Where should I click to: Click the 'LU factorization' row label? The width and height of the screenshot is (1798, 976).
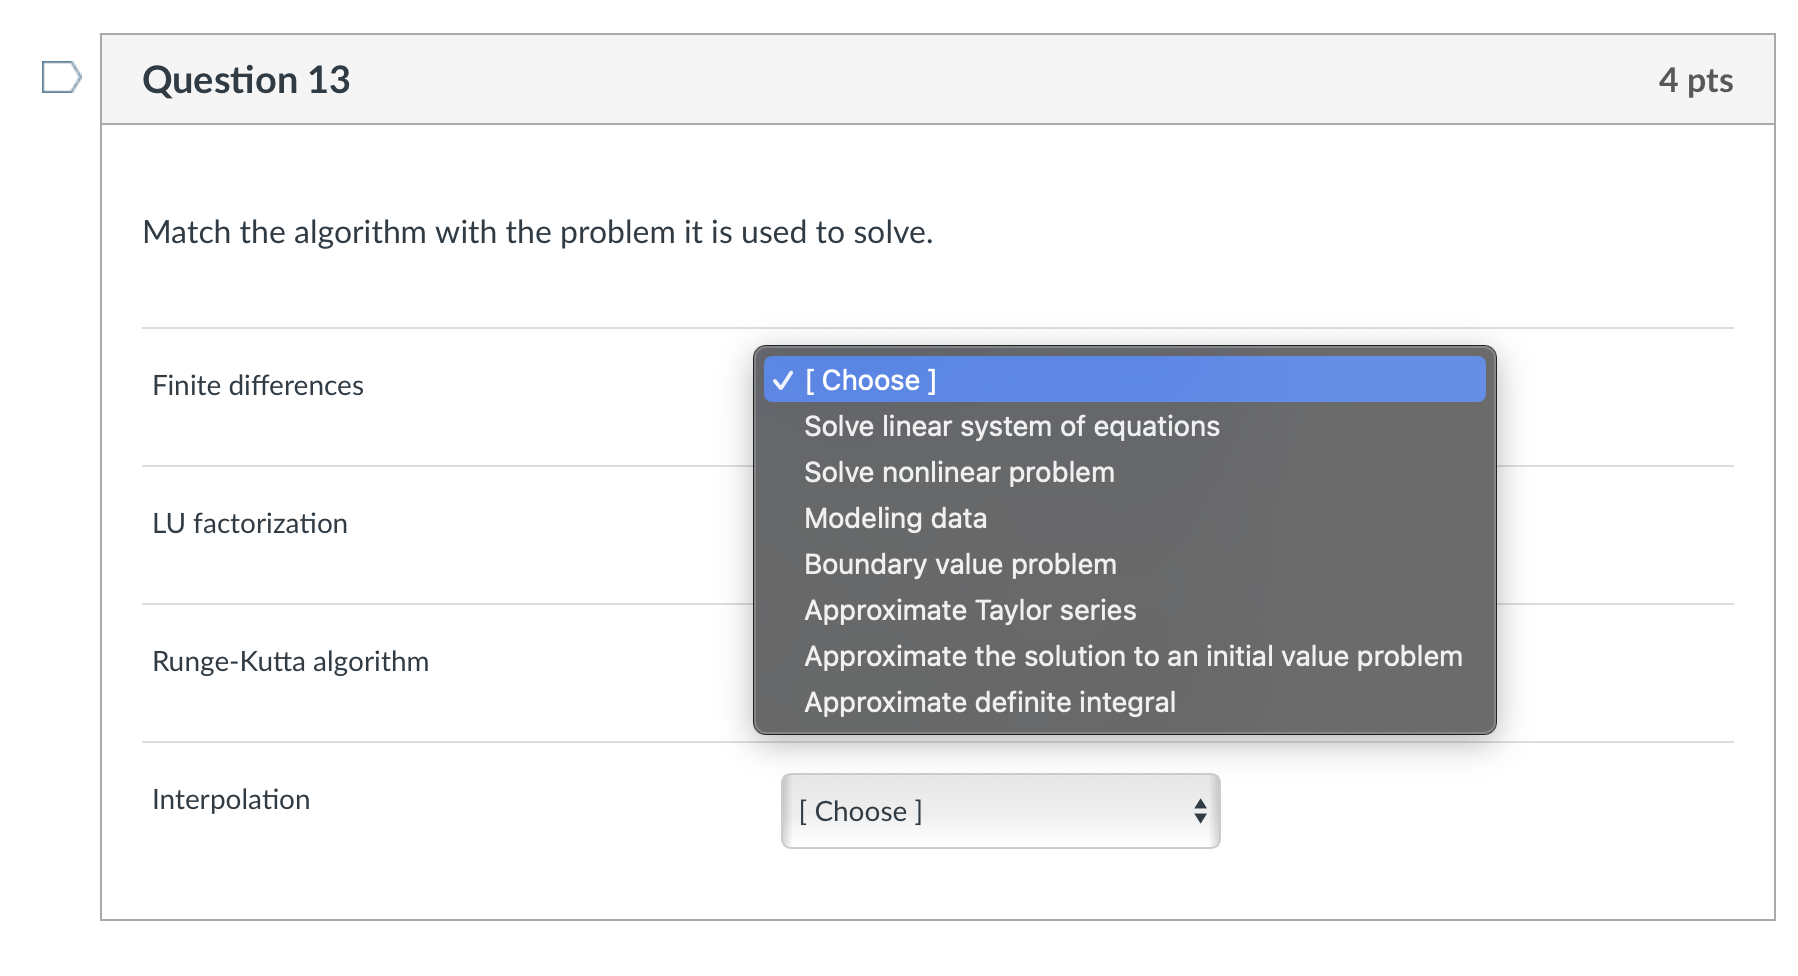point(250,523)
